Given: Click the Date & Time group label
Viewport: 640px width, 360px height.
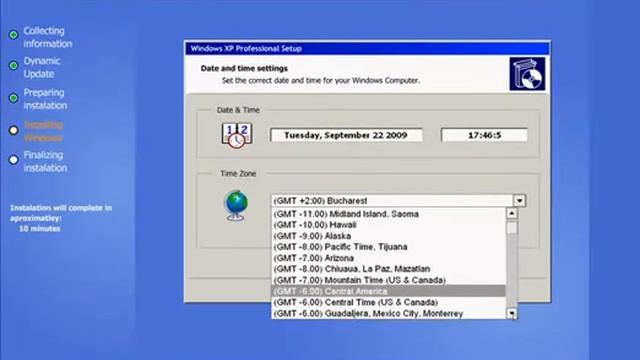Looking at the screenshot, I should 238,110.
